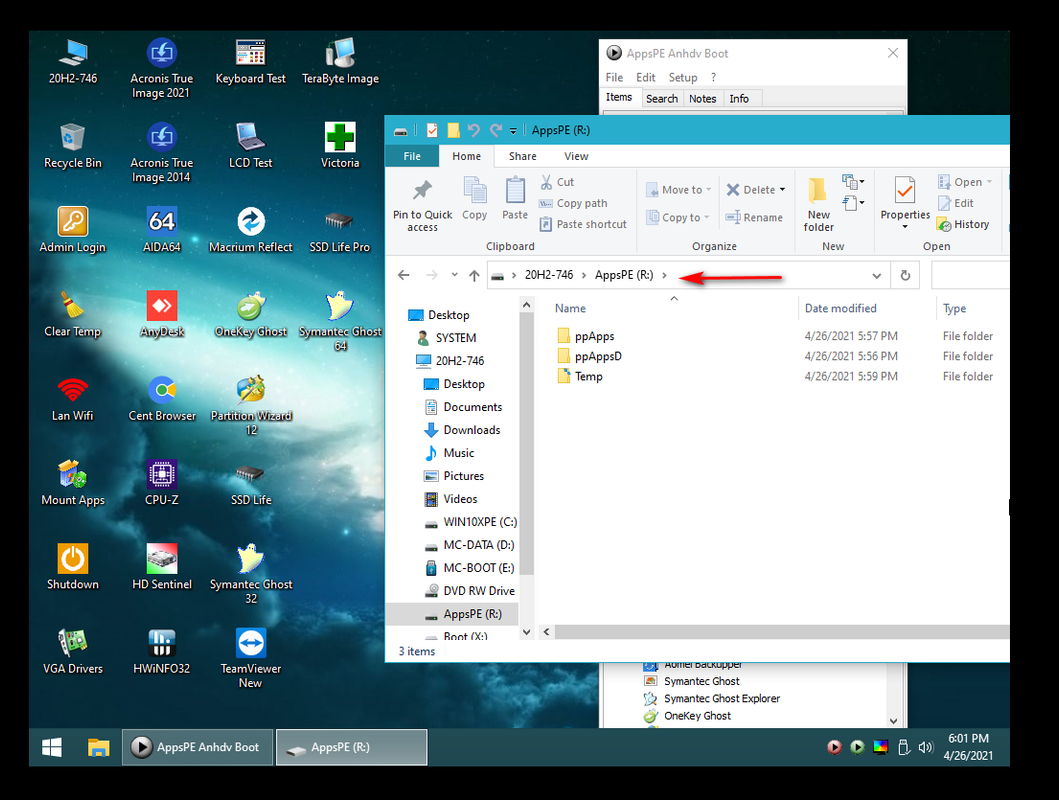Click Copy path in ribbon
Viewport: 1059px width, 800px height.
click(x=573, y=203)
